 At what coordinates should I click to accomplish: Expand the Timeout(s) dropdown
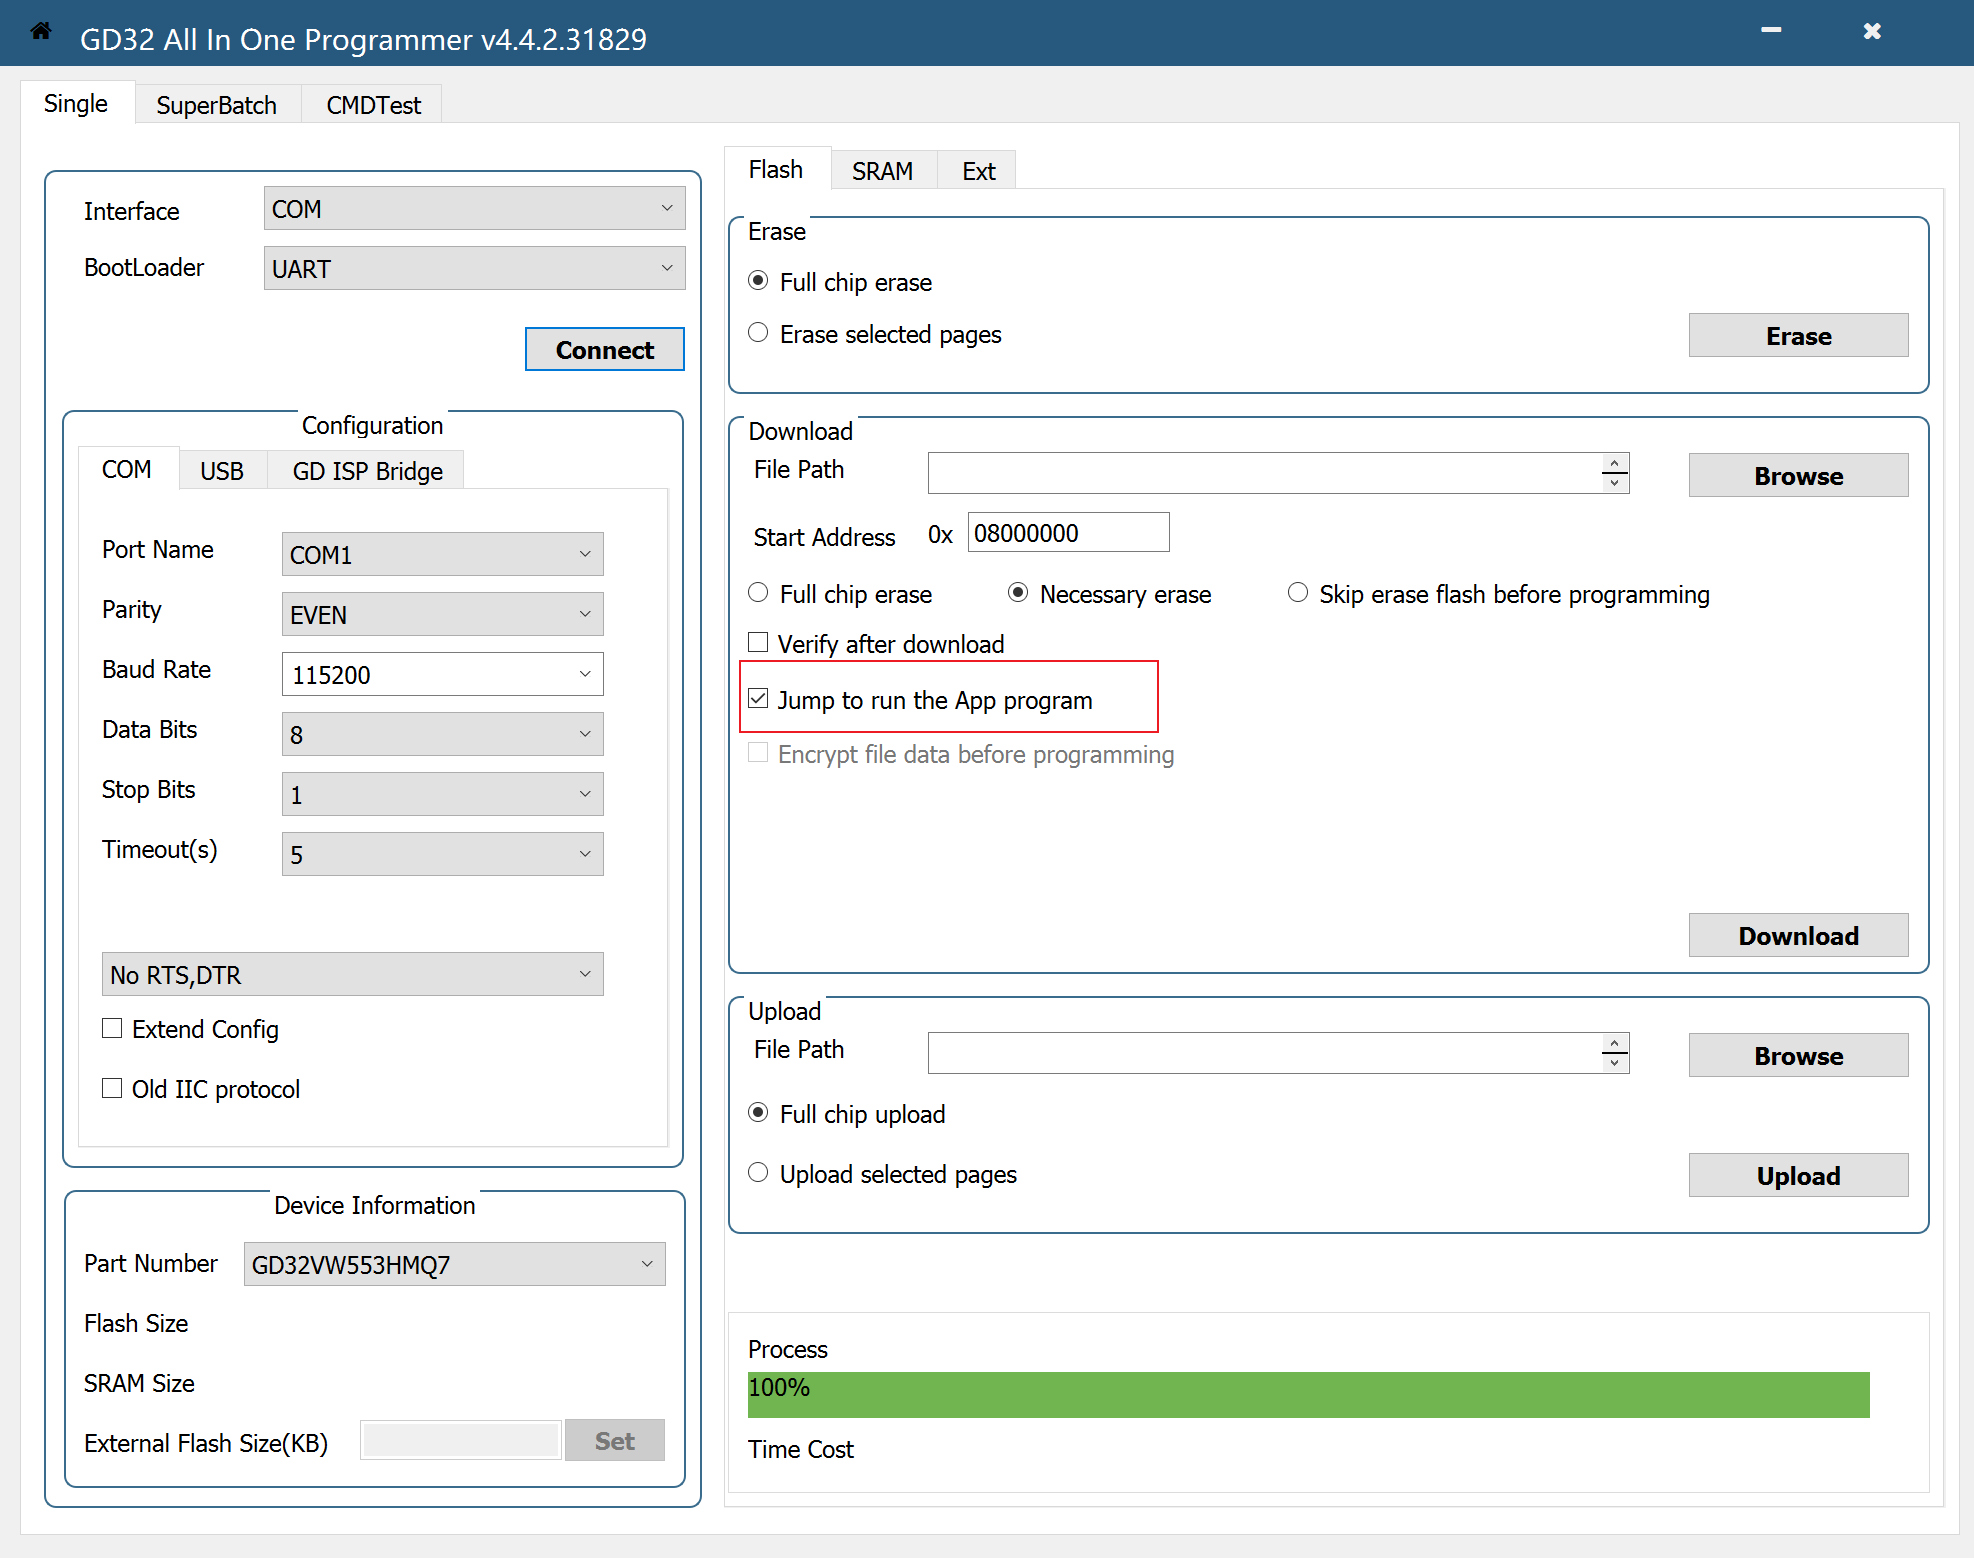click(x=442, y=854)
